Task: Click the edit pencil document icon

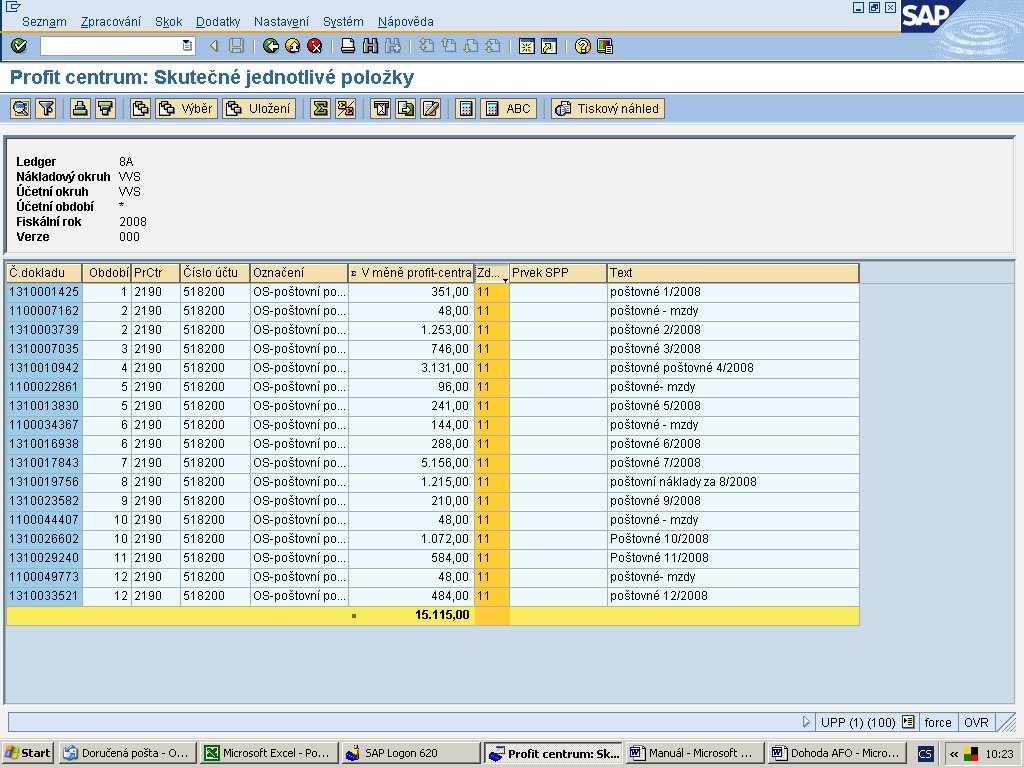Action: [431, 108]
